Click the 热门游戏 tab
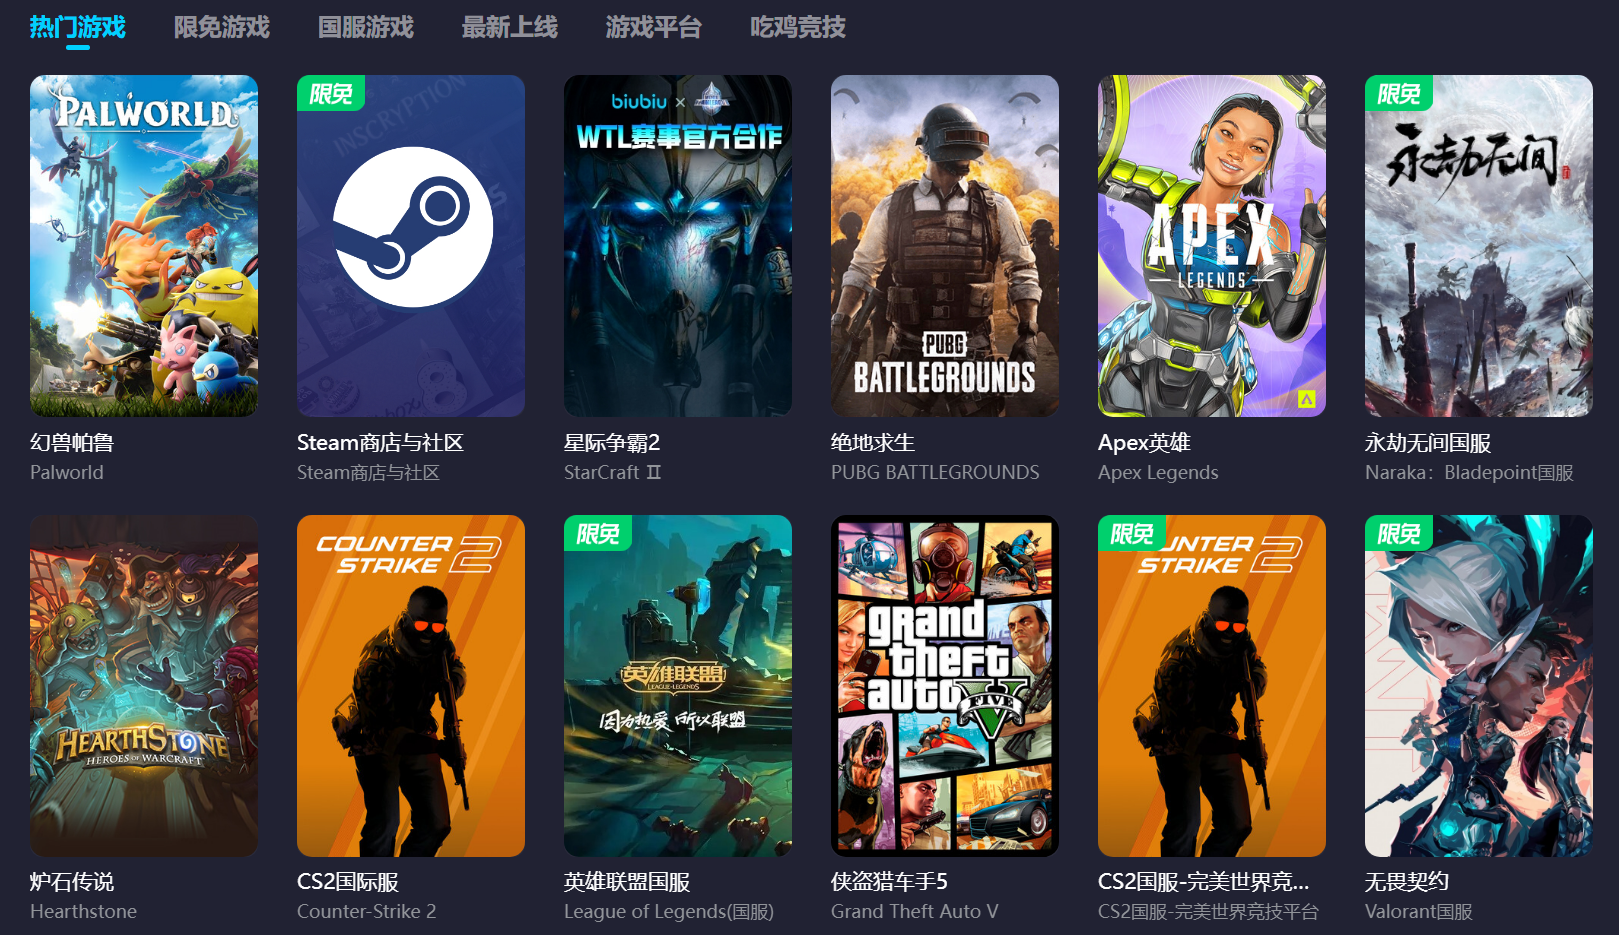 click(78, 27)
